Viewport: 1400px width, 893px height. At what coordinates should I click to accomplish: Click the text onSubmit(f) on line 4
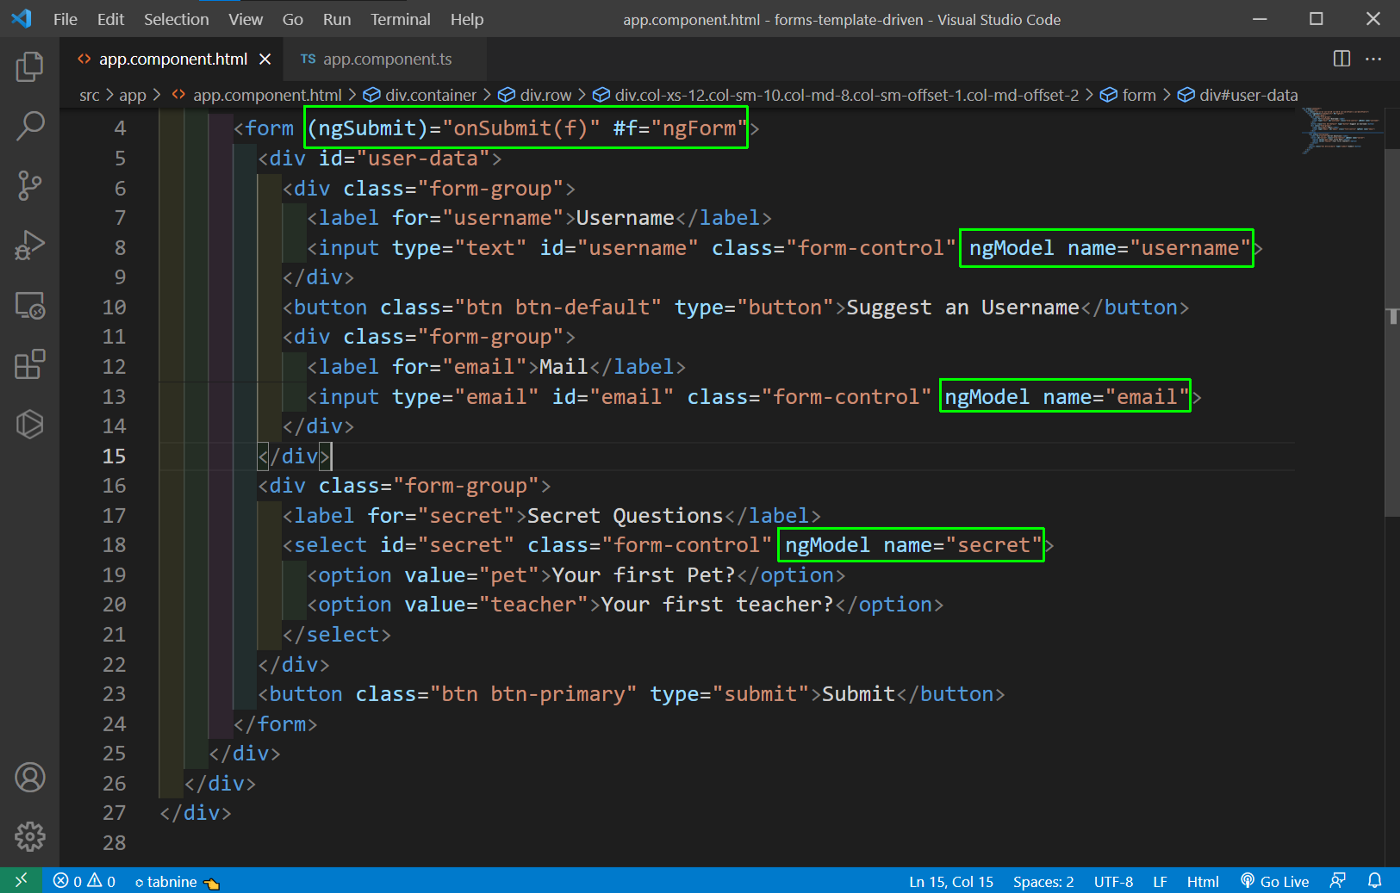(x=520, y=128)
